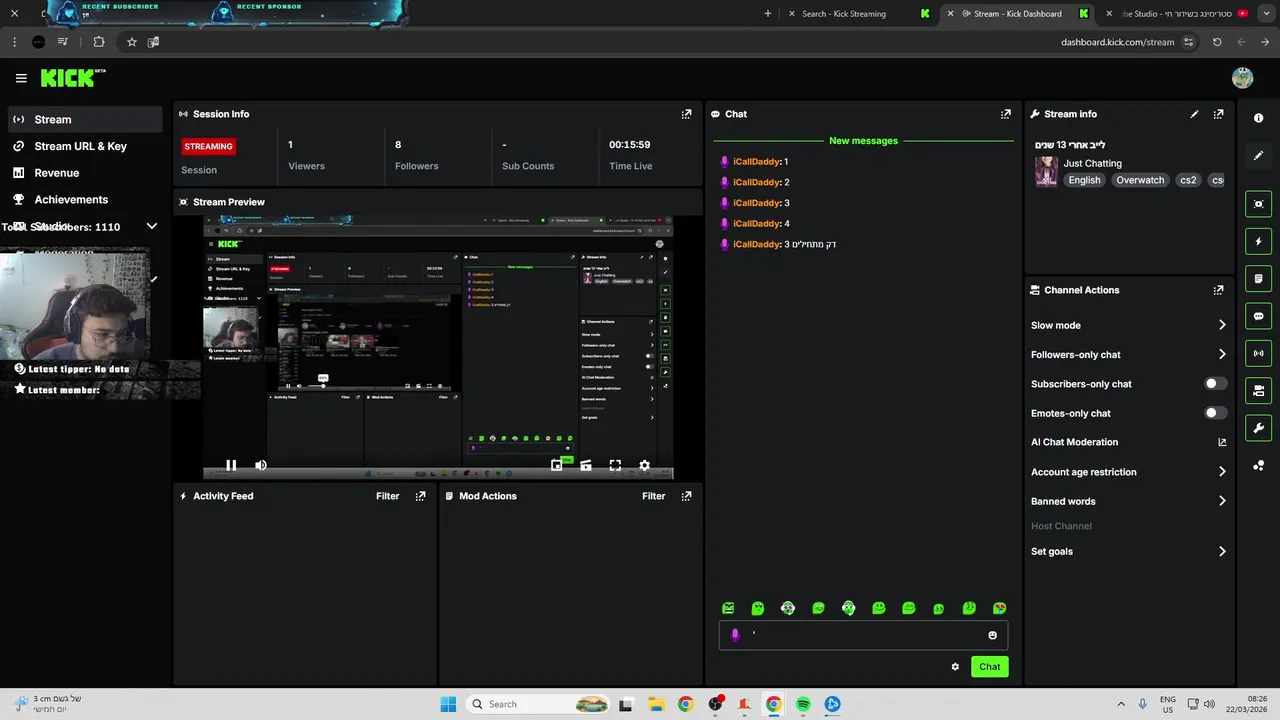Image resolution: width=1280 pixels, height=720 pixels.
Task: Enable Emotes-only chat switch
Action: (x=1215, y=413)
